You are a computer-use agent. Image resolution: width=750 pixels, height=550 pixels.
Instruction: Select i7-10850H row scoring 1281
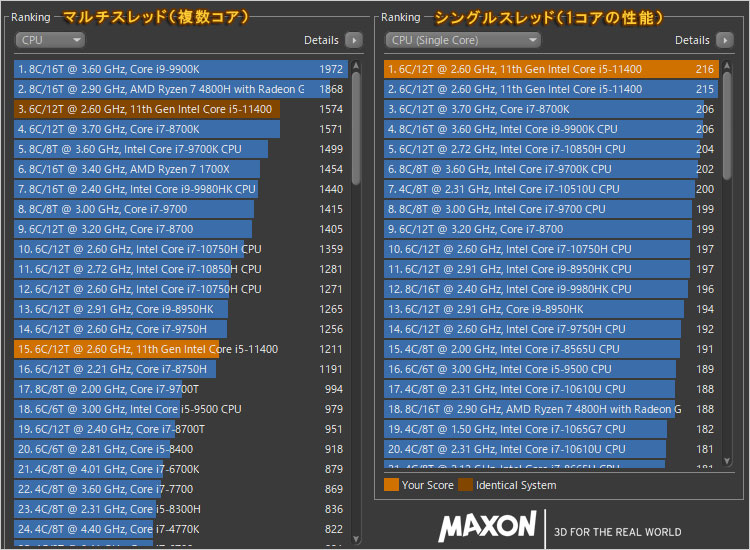181,269
